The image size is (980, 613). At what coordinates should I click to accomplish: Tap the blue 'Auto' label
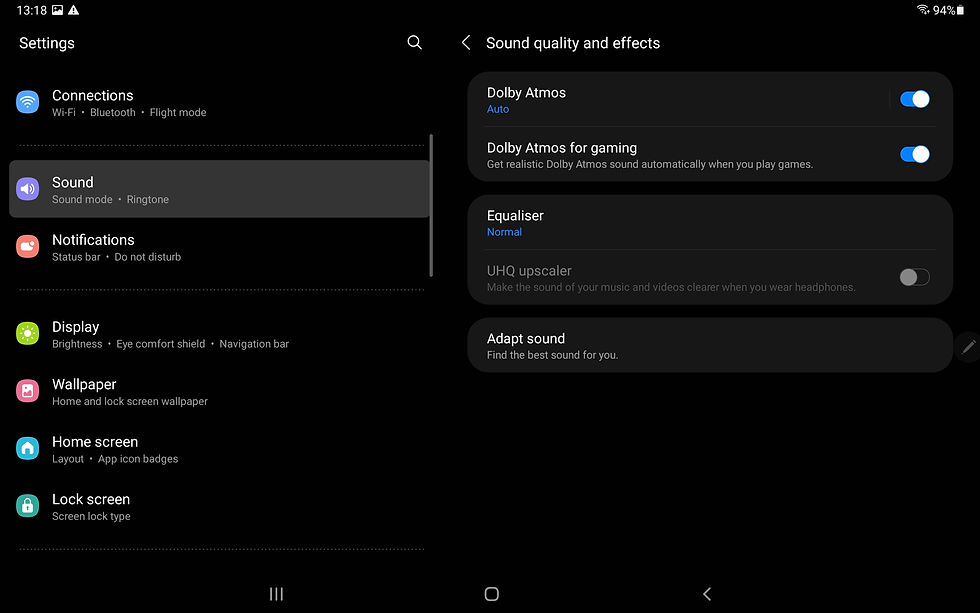(x=498, y=109)
